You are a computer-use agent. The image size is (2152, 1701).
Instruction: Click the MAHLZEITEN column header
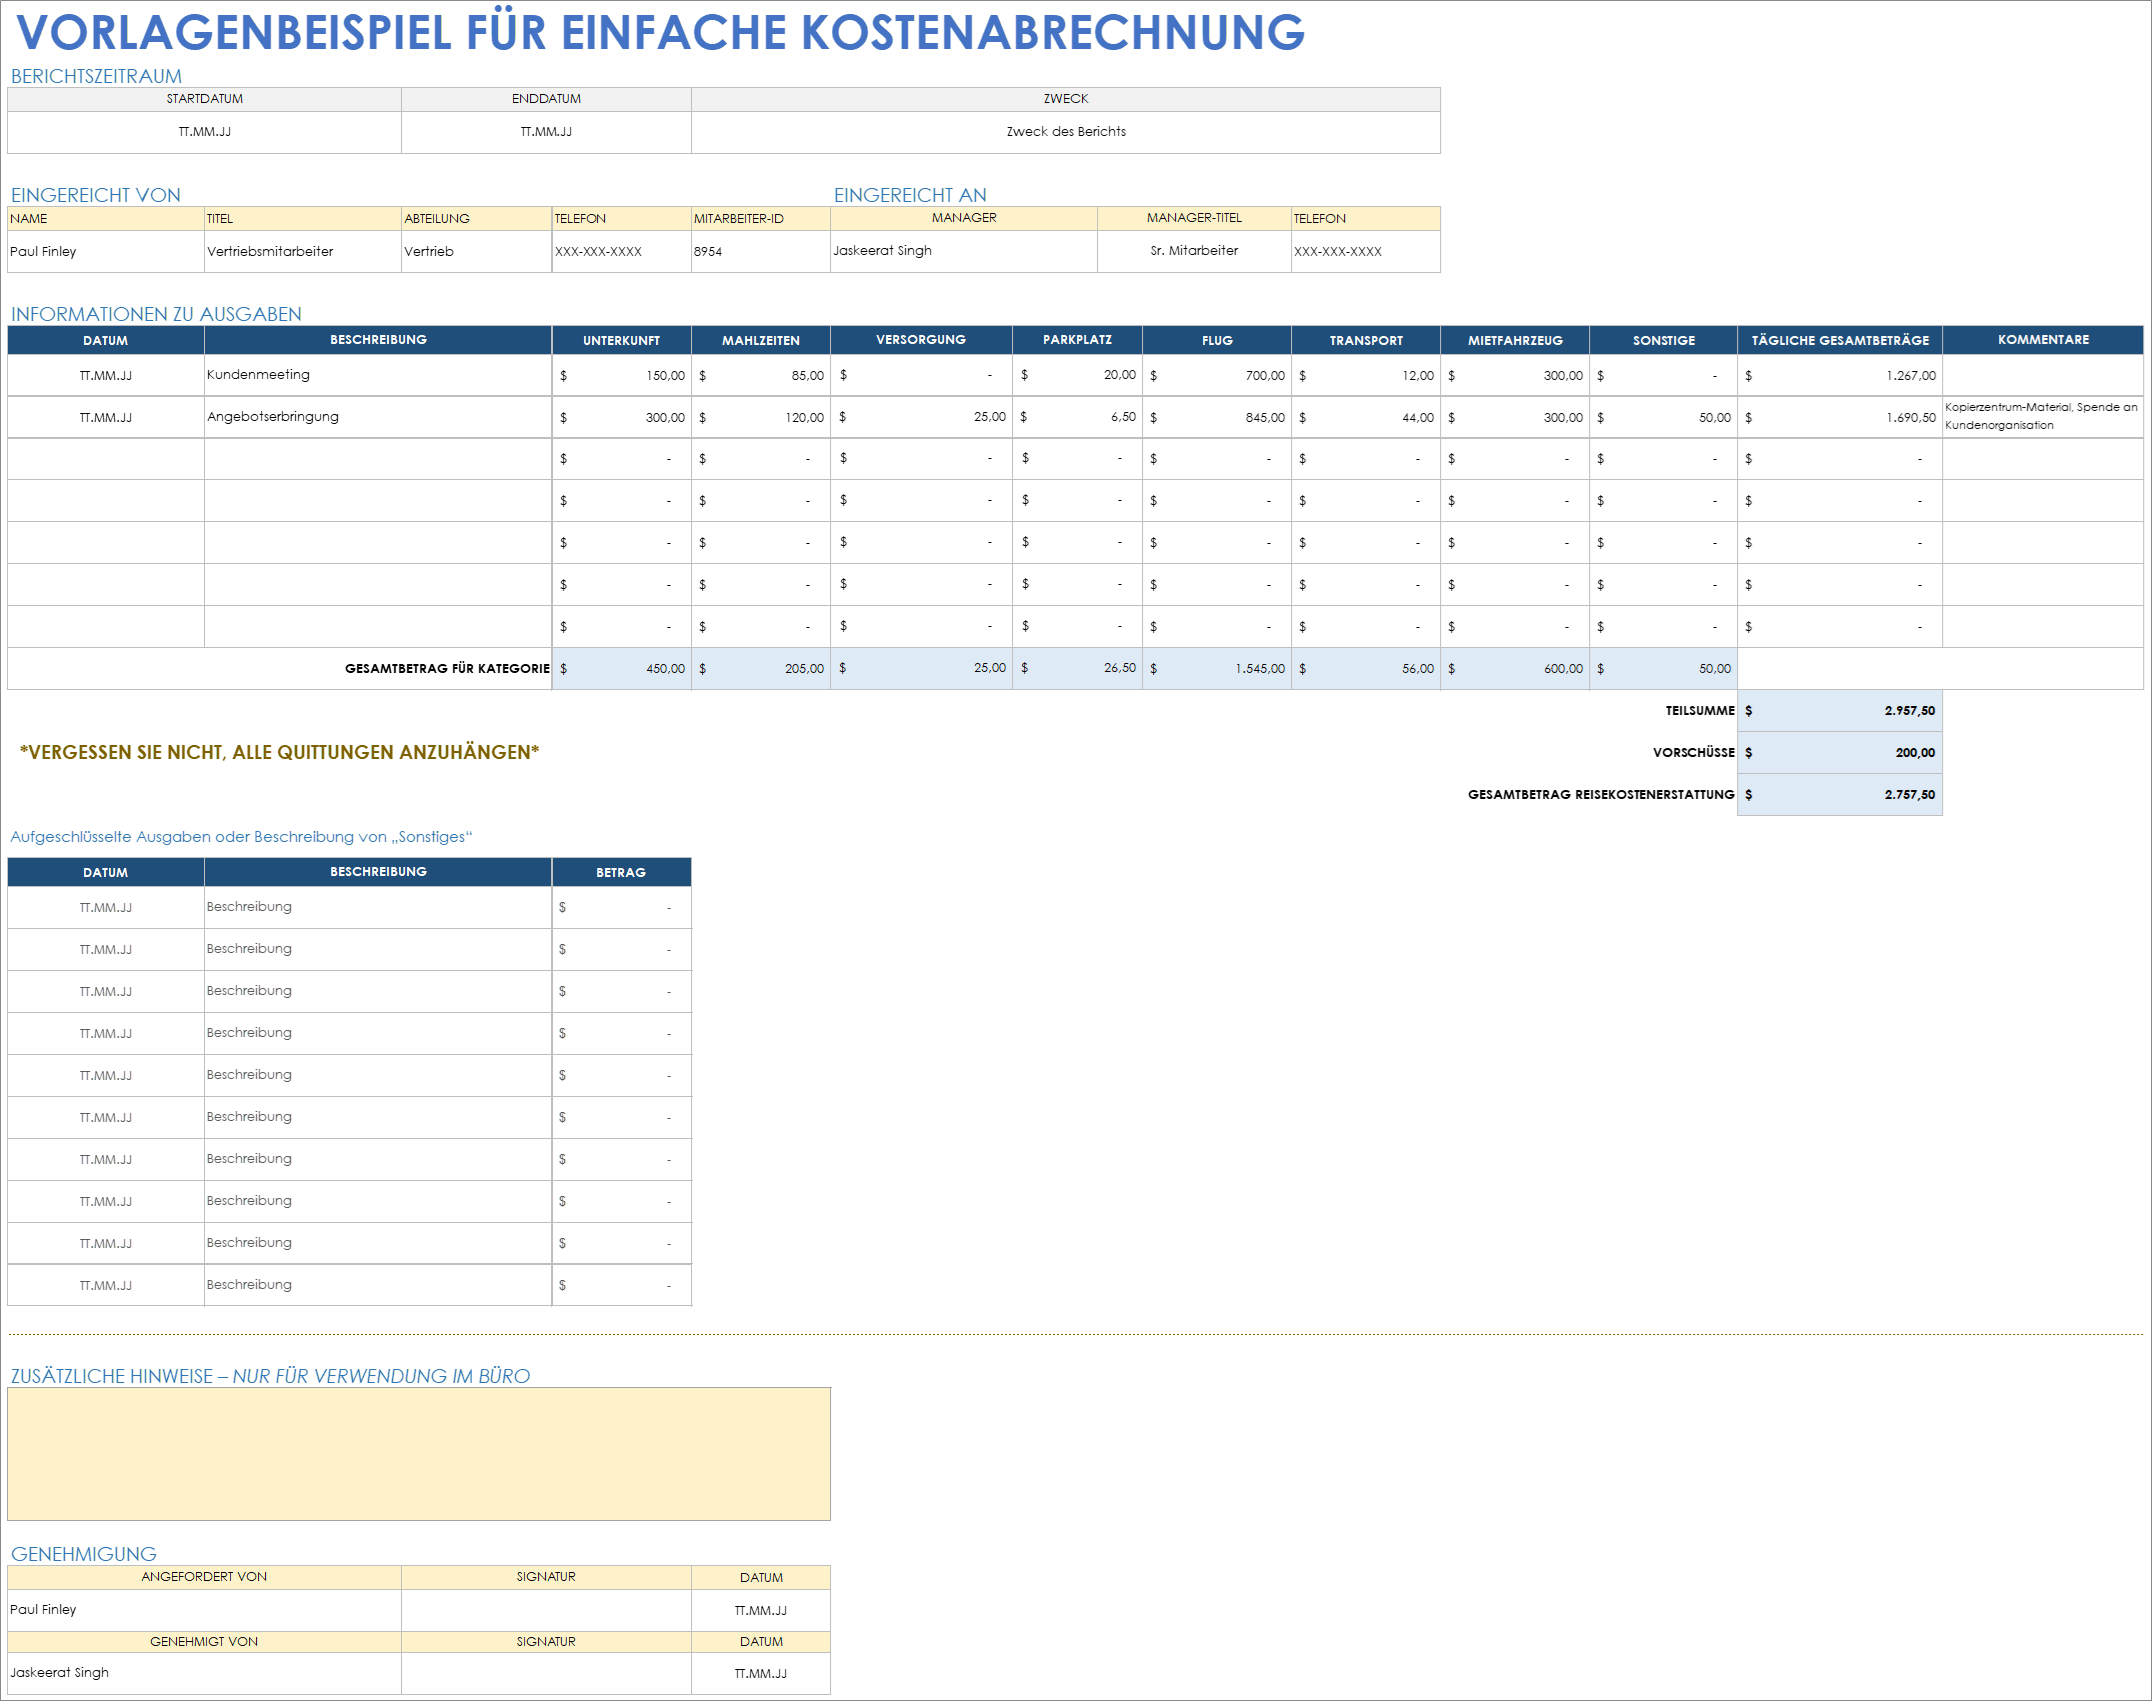click(x=760, y=340)
